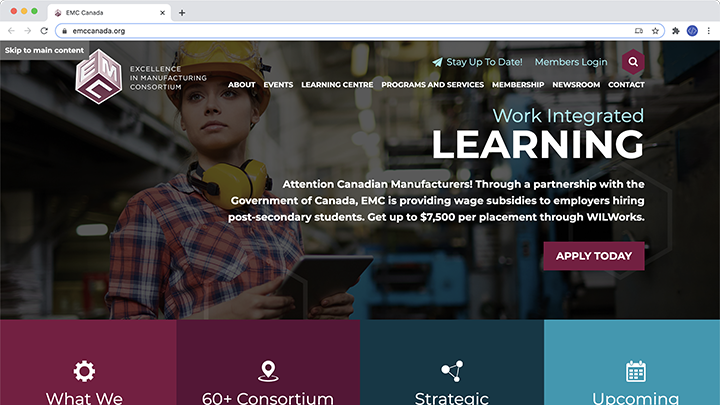Click the gear icon above What We
Screen dimensions: 720x405
(x=84, y=371)
